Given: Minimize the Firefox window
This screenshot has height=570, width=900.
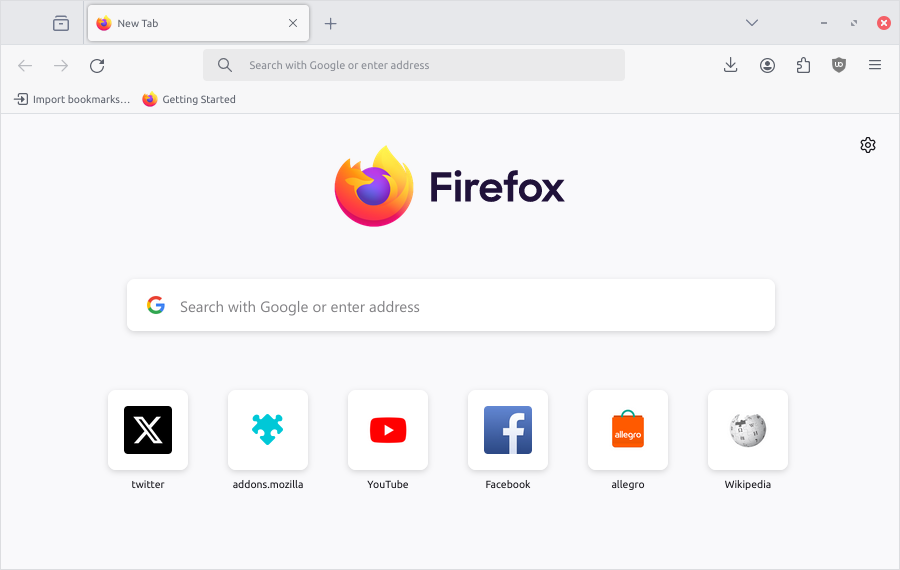Looking at the screenshot, I should [824, 23].
